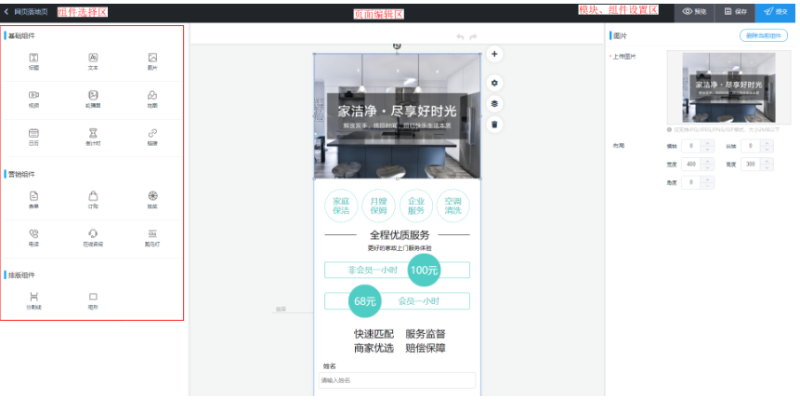Select the kitchen banner image on canvas
The width and height of the screenshot is (800, 411).
point(397,116)
